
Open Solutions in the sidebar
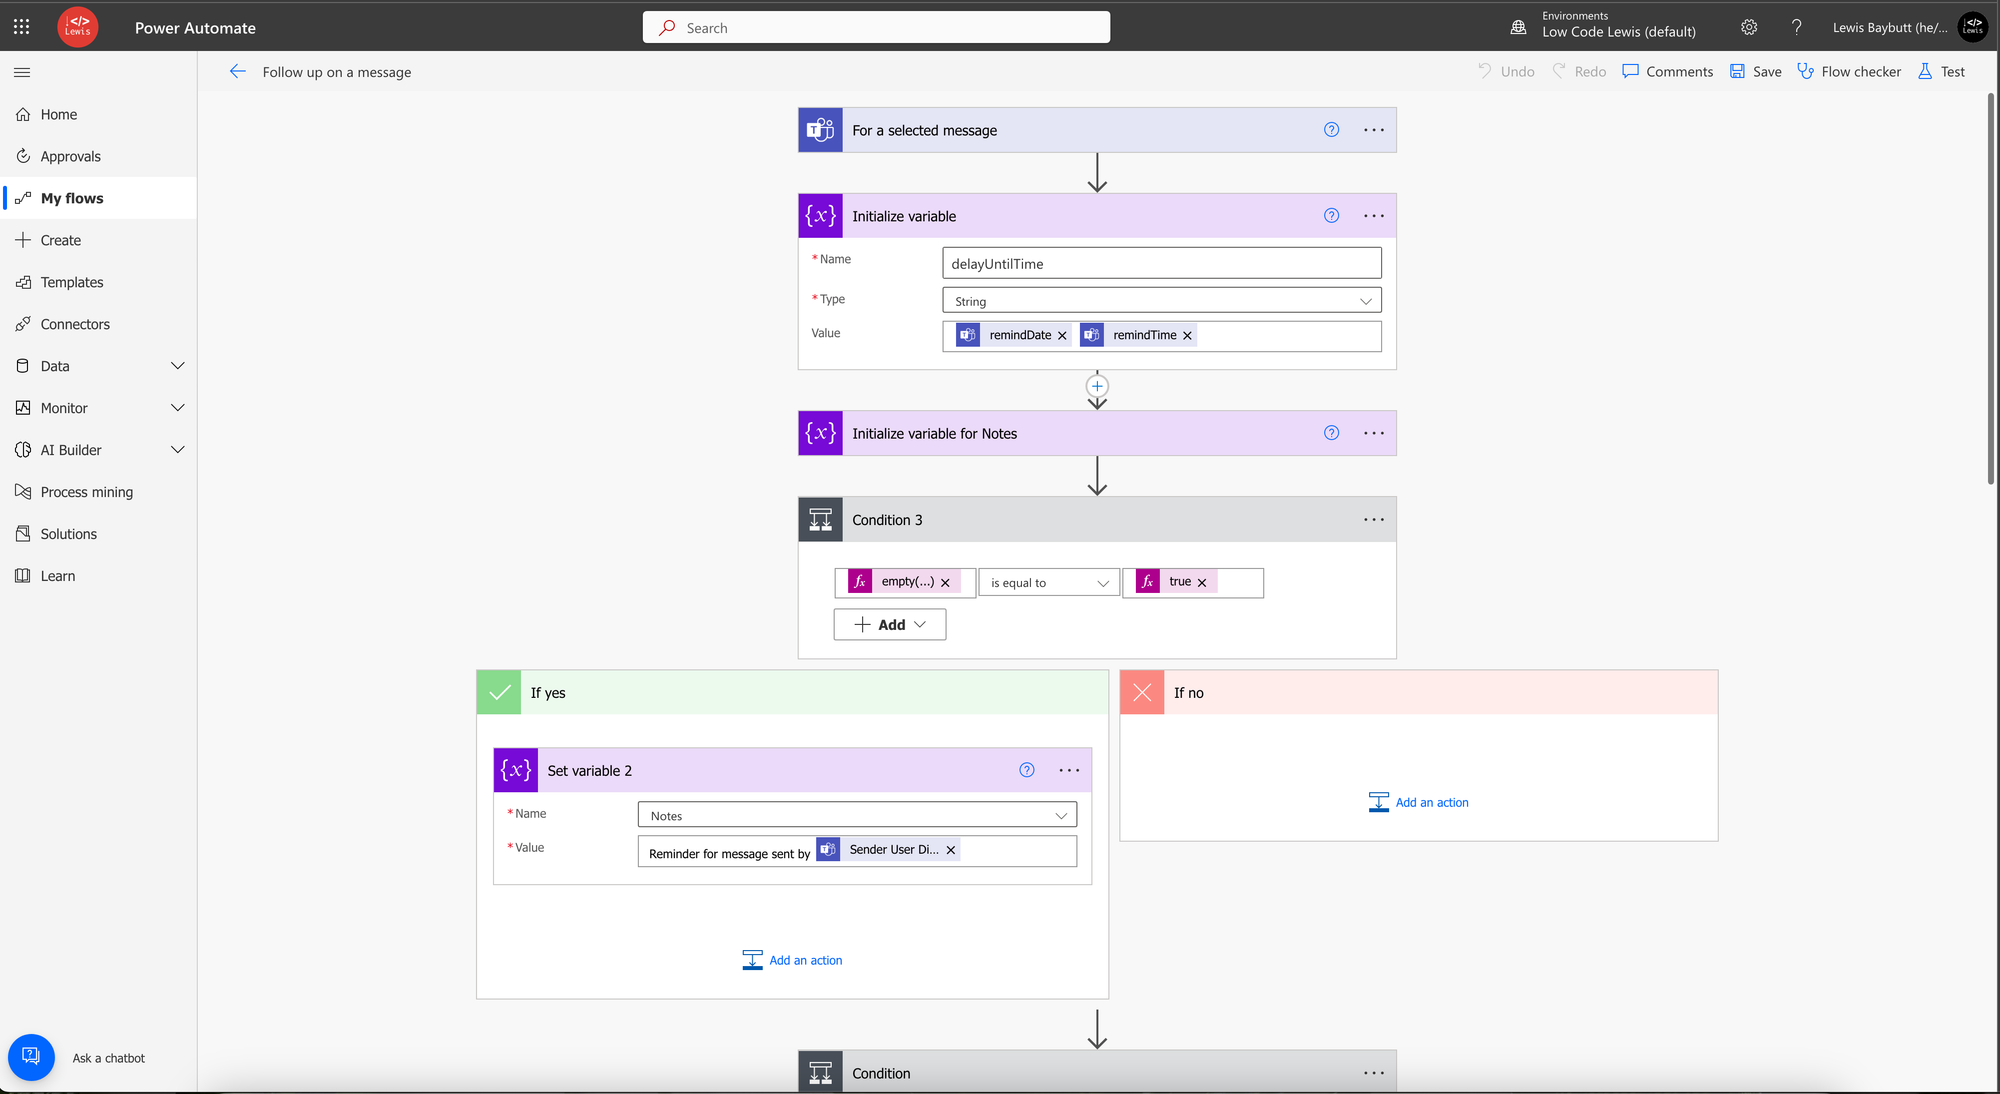68,534
